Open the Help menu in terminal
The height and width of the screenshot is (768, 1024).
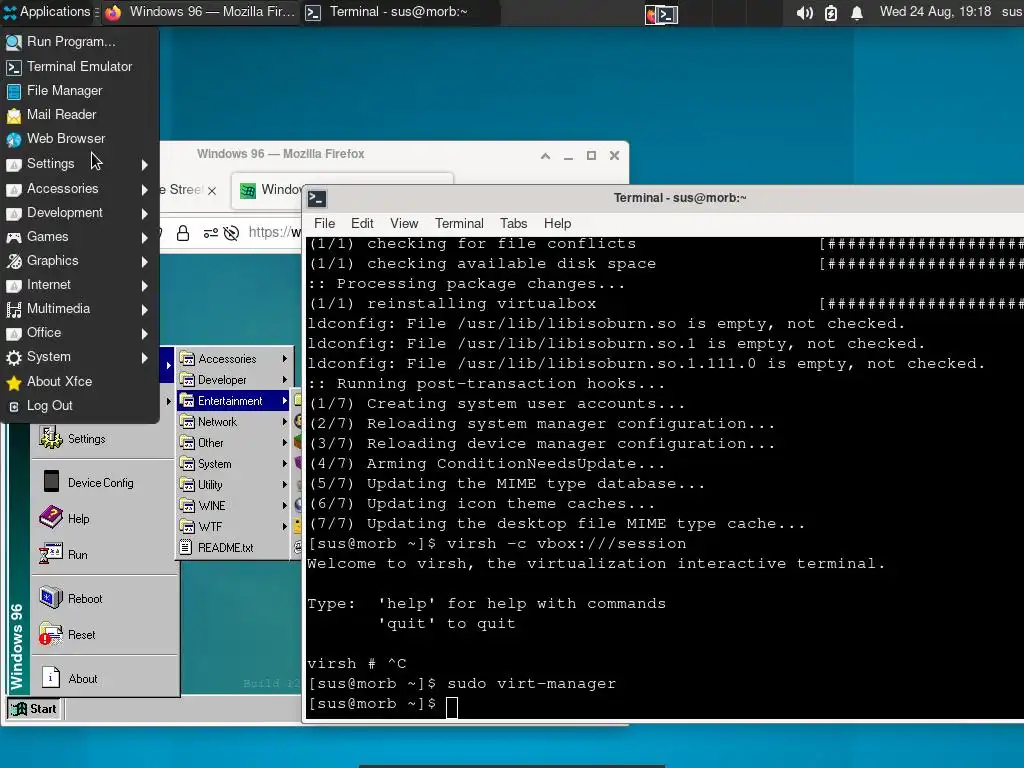click(x=557, y=223)
